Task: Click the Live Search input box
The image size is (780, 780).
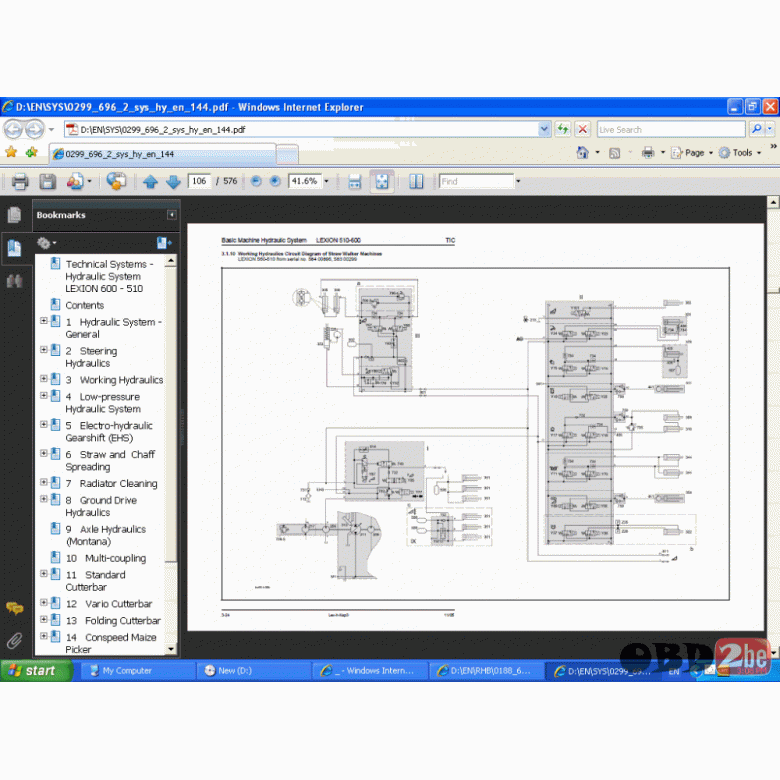Action: coord(671,129)
